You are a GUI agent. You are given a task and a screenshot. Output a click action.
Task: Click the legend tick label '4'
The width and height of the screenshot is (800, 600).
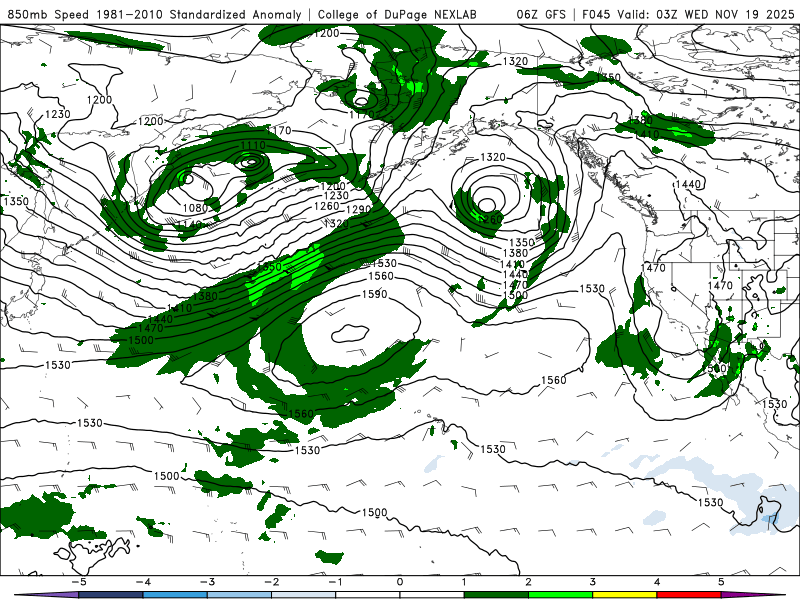[x=657, y=582]
